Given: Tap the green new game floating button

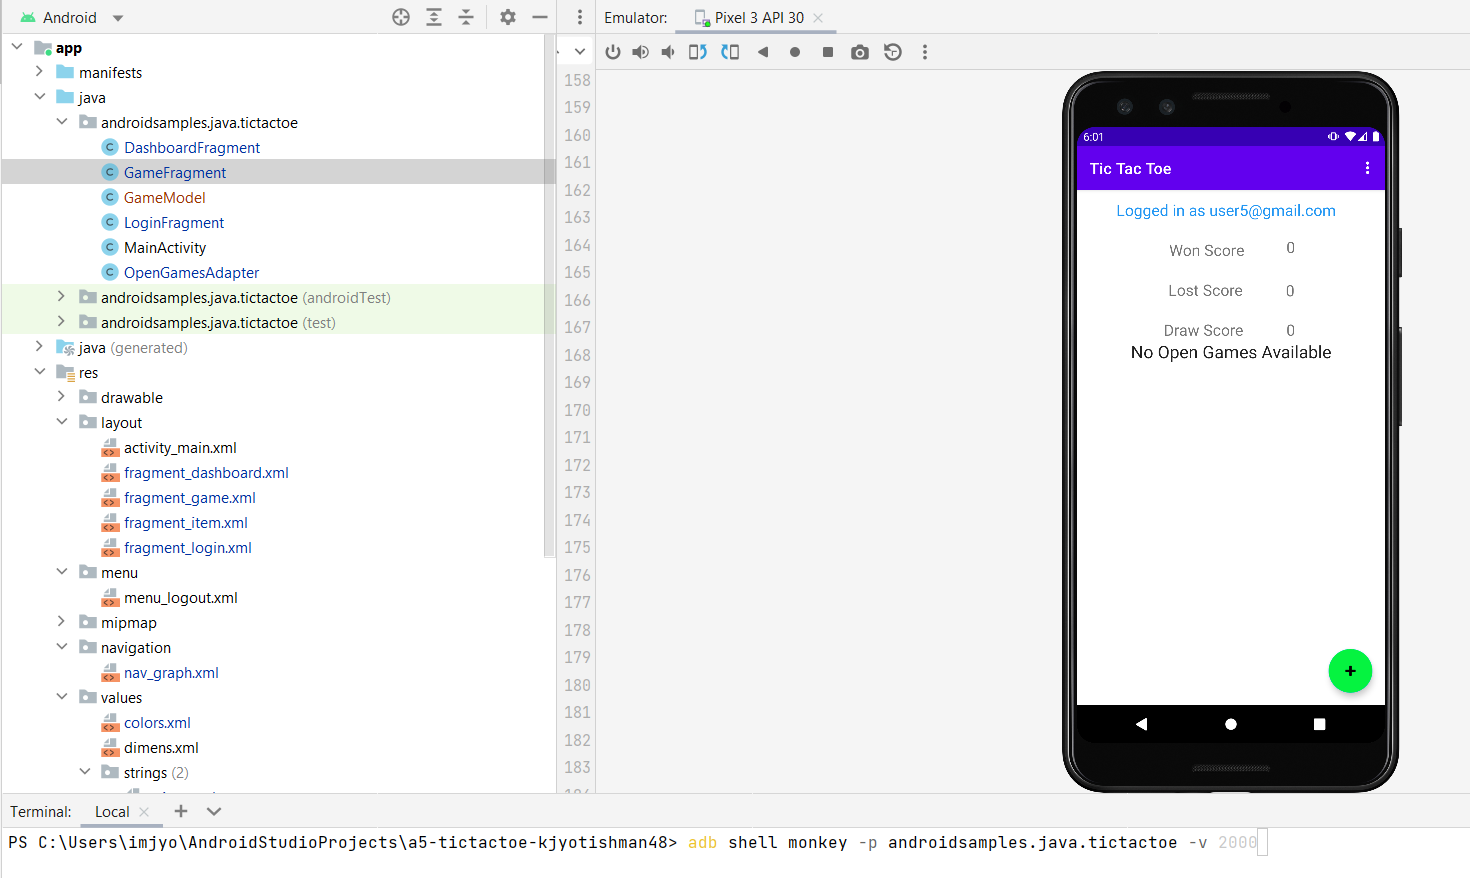Looking at the screenshot, I should point(1350,671).
